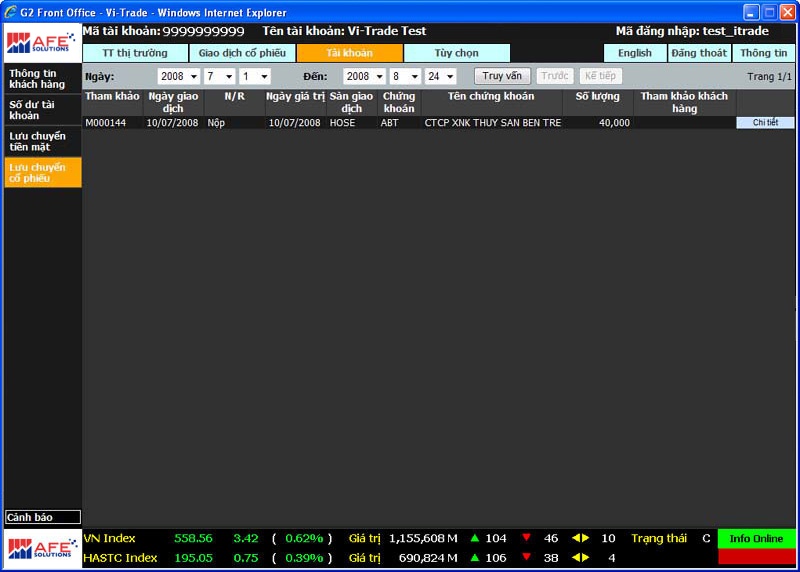
Task: Switch to the Giao dịch cổ phiếu tab
Action: click(x=242, y=53)
